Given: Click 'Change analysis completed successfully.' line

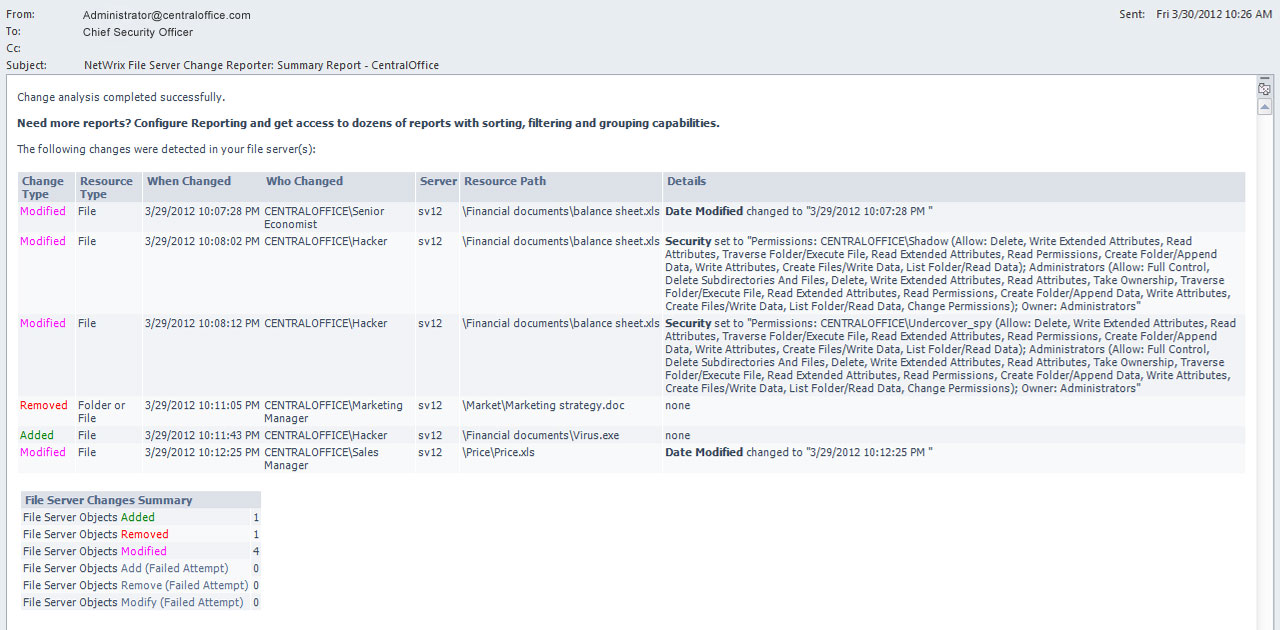Looking at the screenshot, I should coord(121,97).
